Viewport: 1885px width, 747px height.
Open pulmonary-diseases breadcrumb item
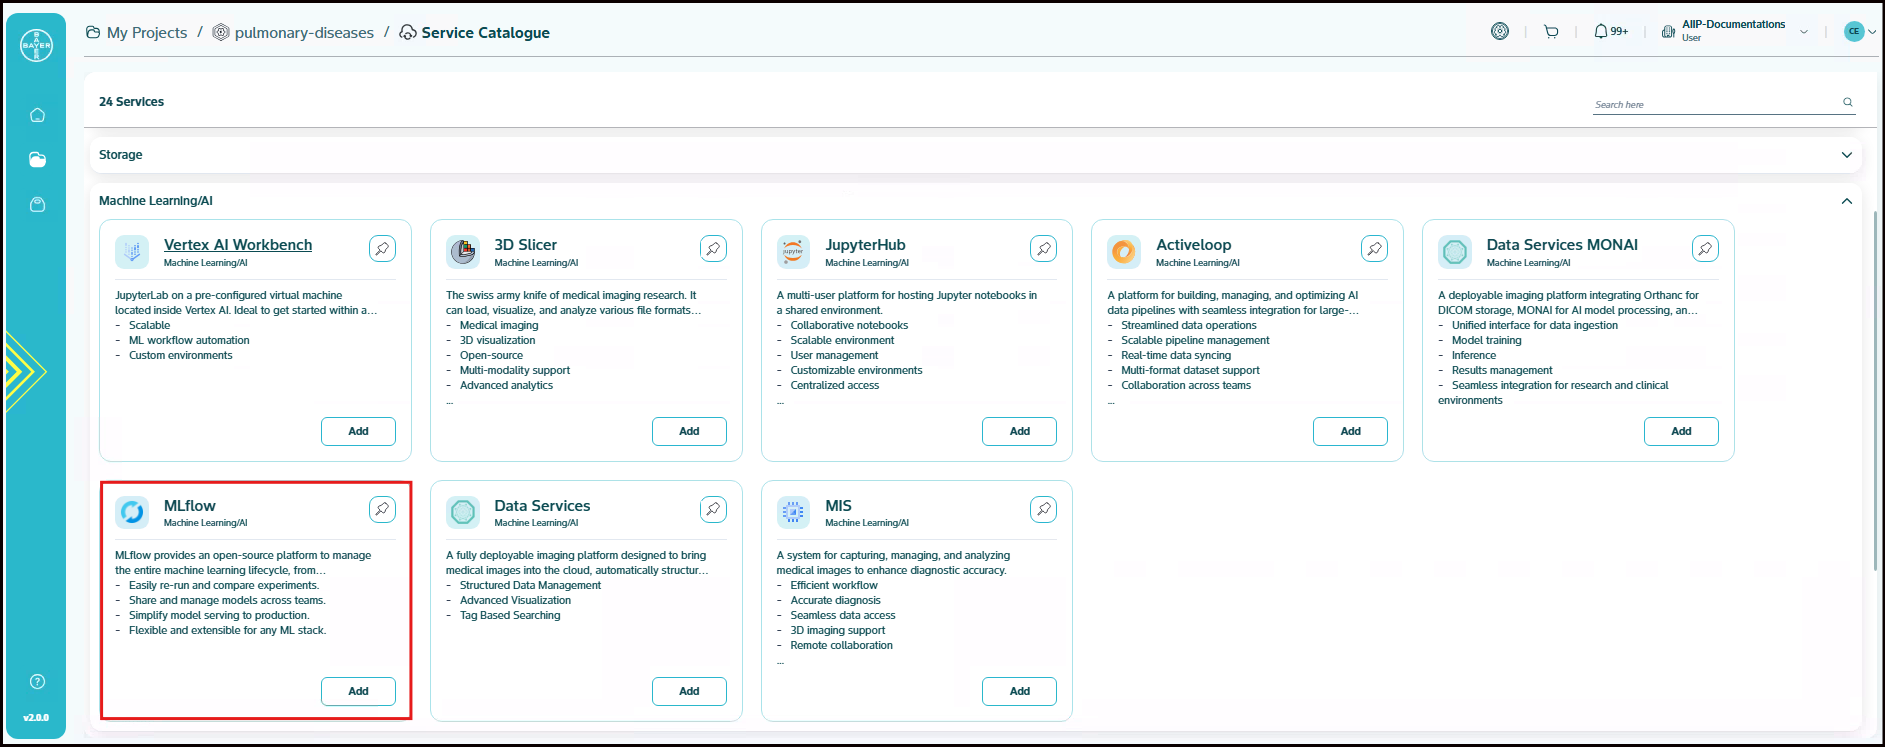click(303, 33)
